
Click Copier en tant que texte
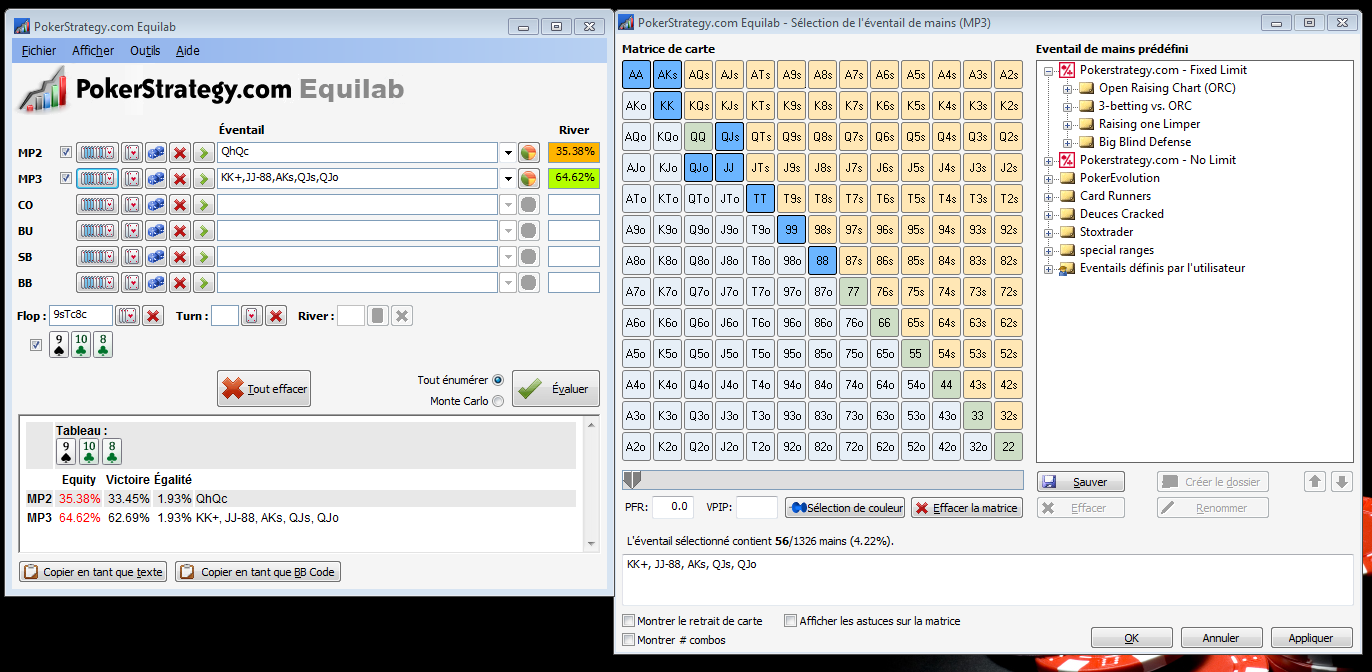tap(93, 572)
